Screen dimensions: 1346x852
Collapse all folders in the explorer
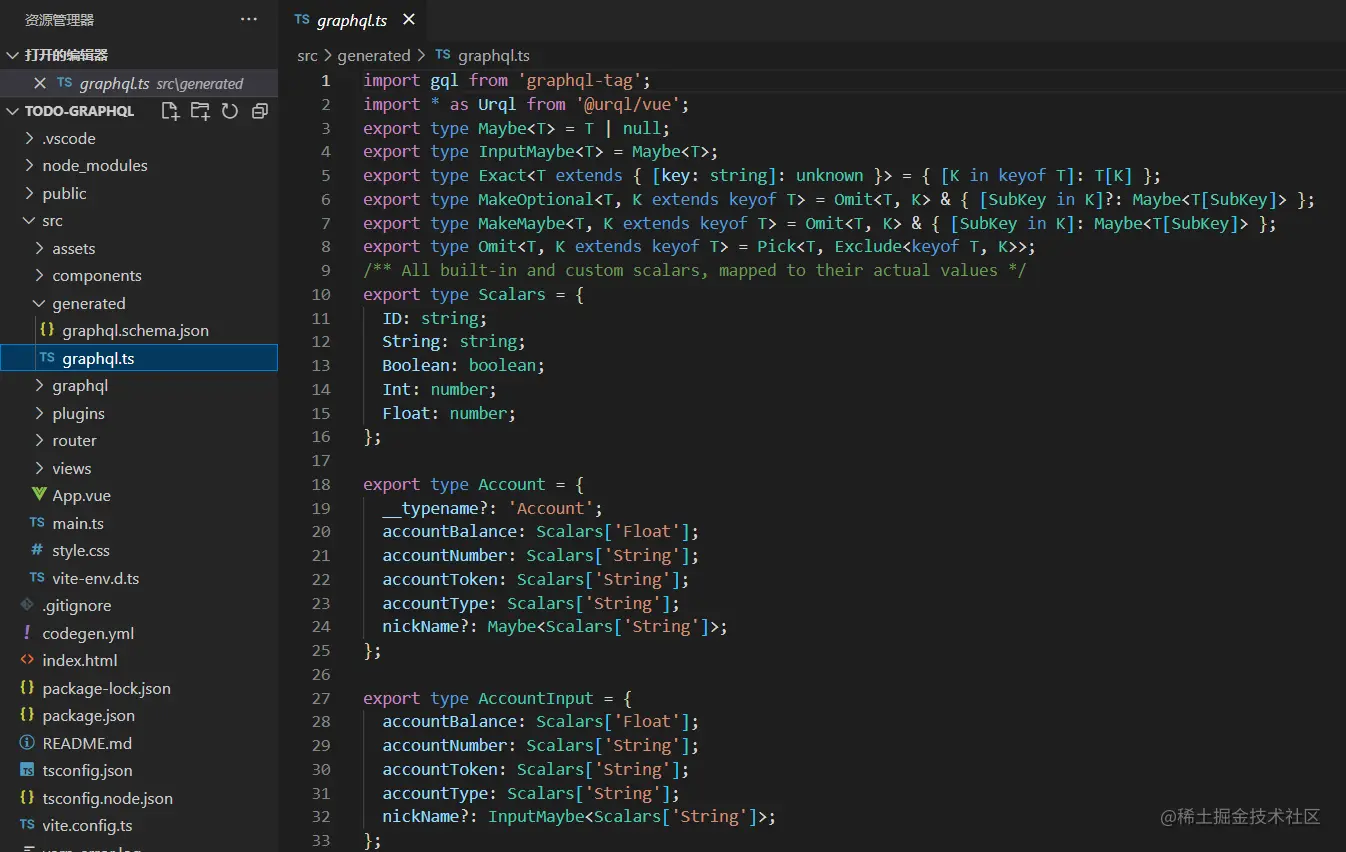(260, 111)
